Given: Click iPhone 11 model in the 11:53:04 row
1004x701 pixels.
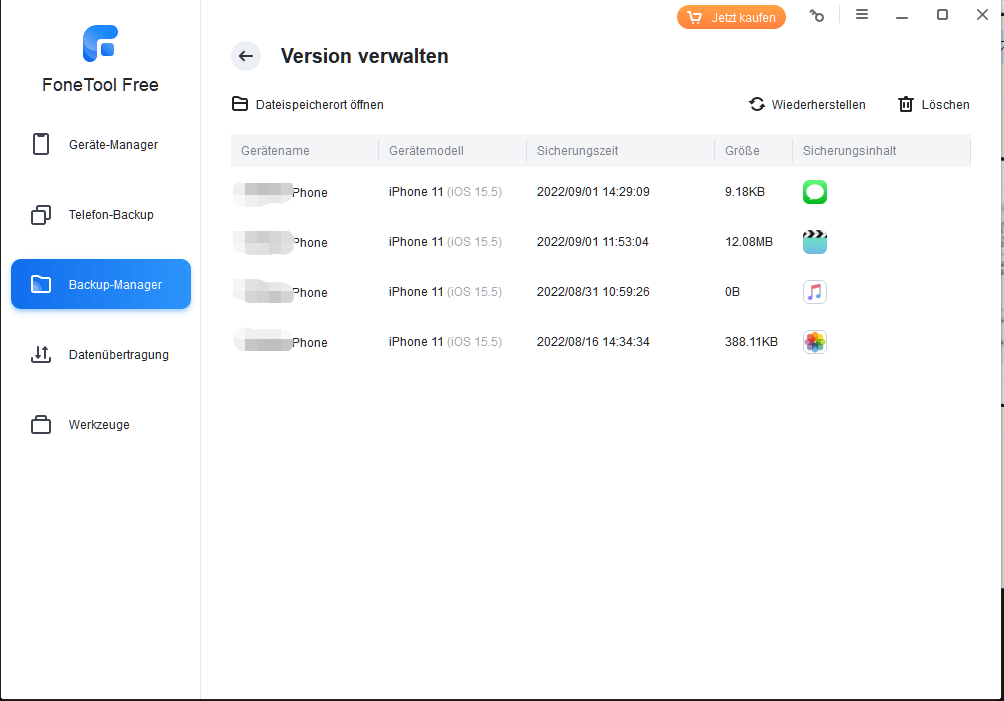Looking at the screenshot, I should click(x=445, y=242).
